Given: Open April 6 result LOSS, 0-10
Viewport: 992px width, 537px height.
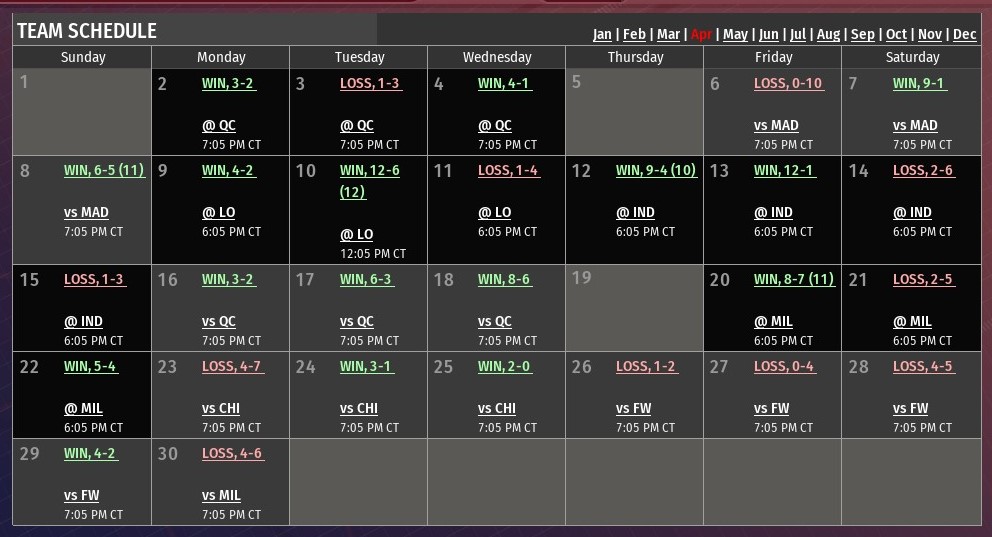Looking at the screenshot, I should [788, 83].
